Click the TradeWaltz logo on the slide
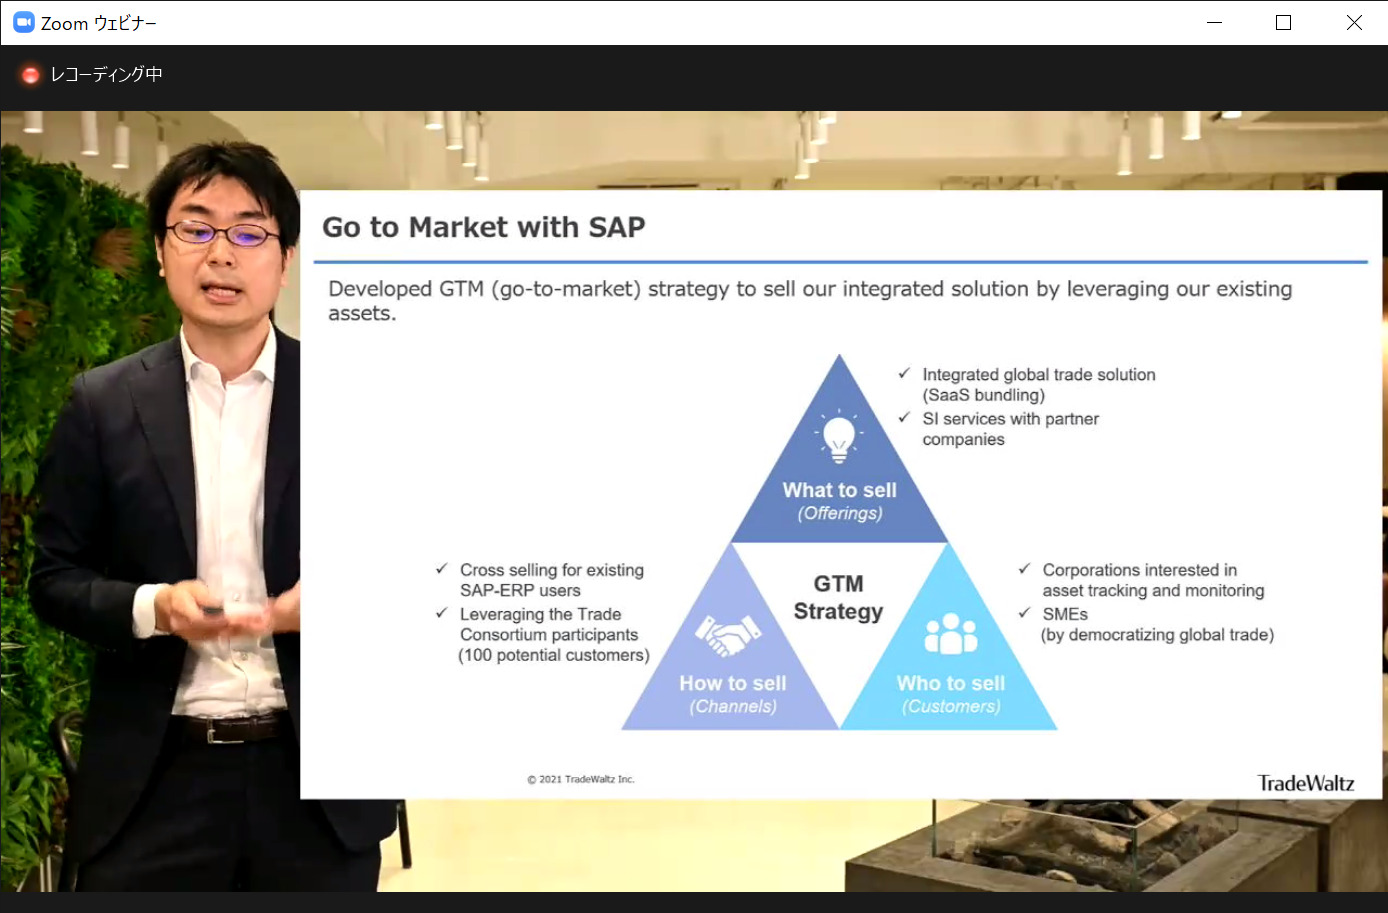 tap(1306, 783)
